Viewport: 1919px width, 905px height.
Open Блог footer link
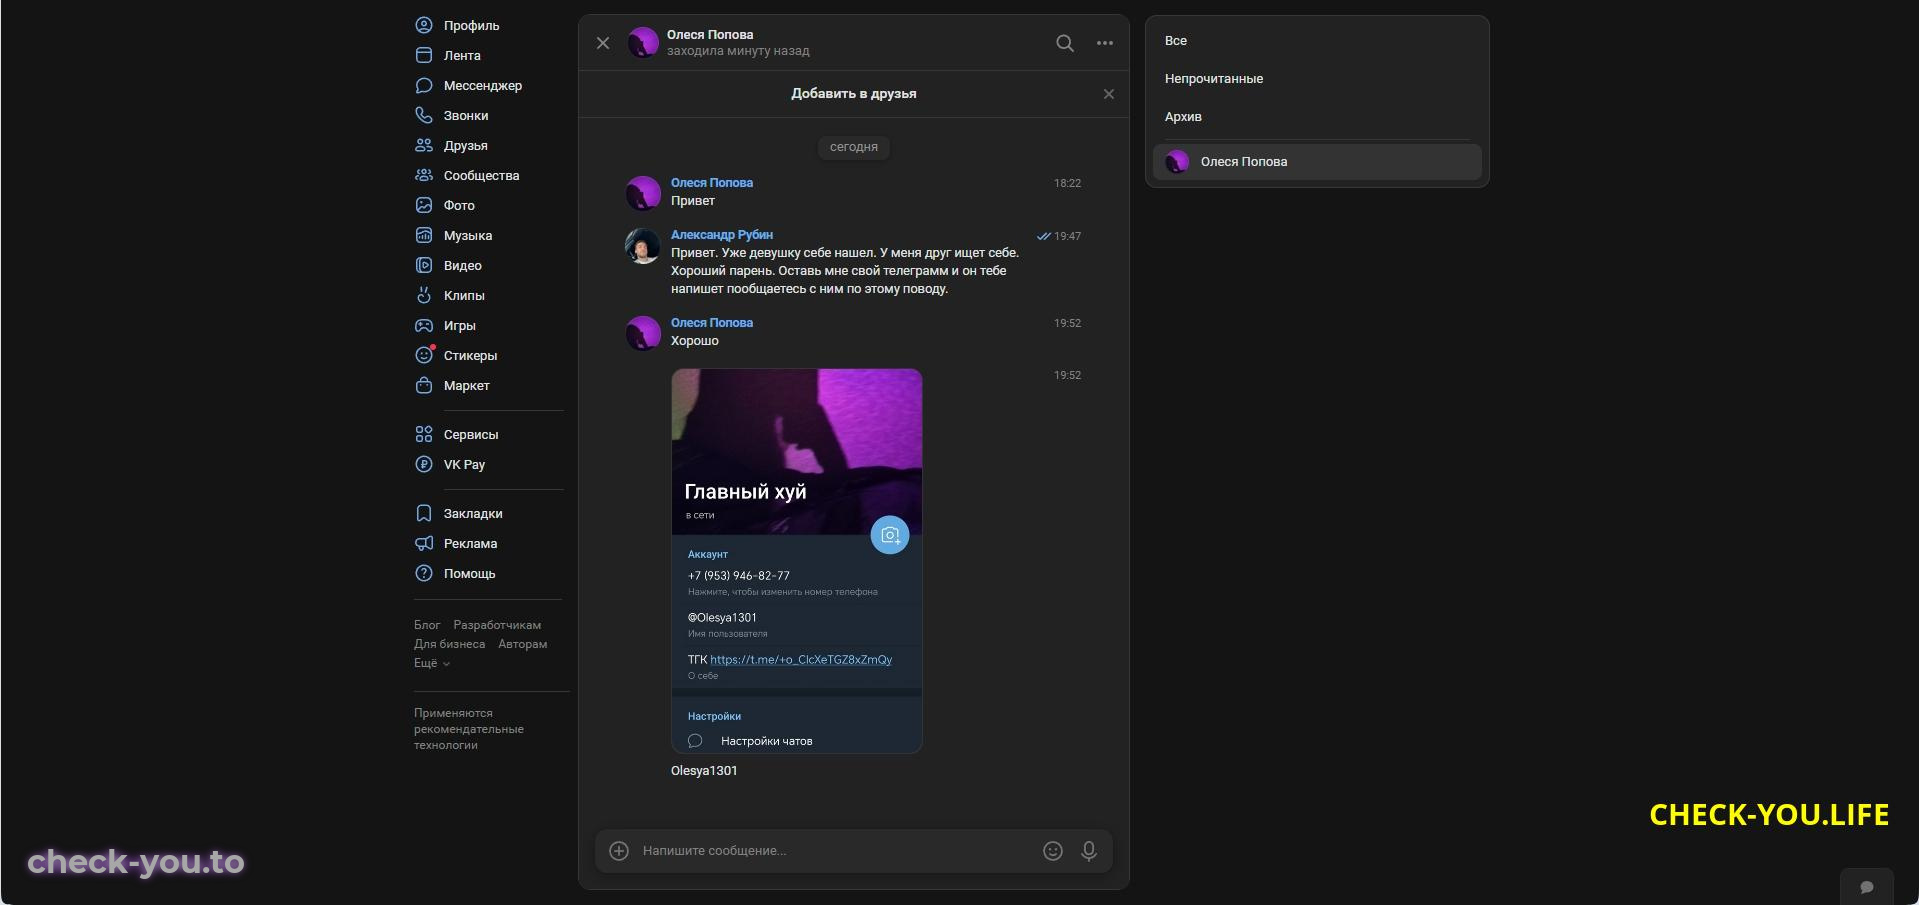(x=427, y=625)
